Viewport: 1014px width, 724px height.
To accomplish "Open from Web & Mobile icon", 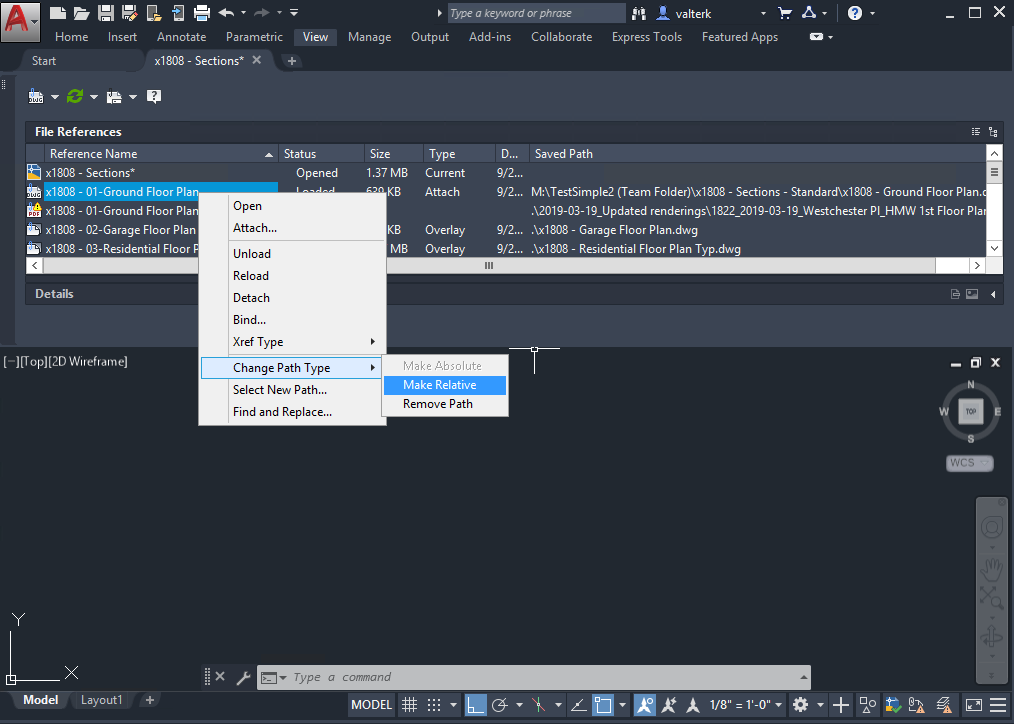I will click(154, 12).
